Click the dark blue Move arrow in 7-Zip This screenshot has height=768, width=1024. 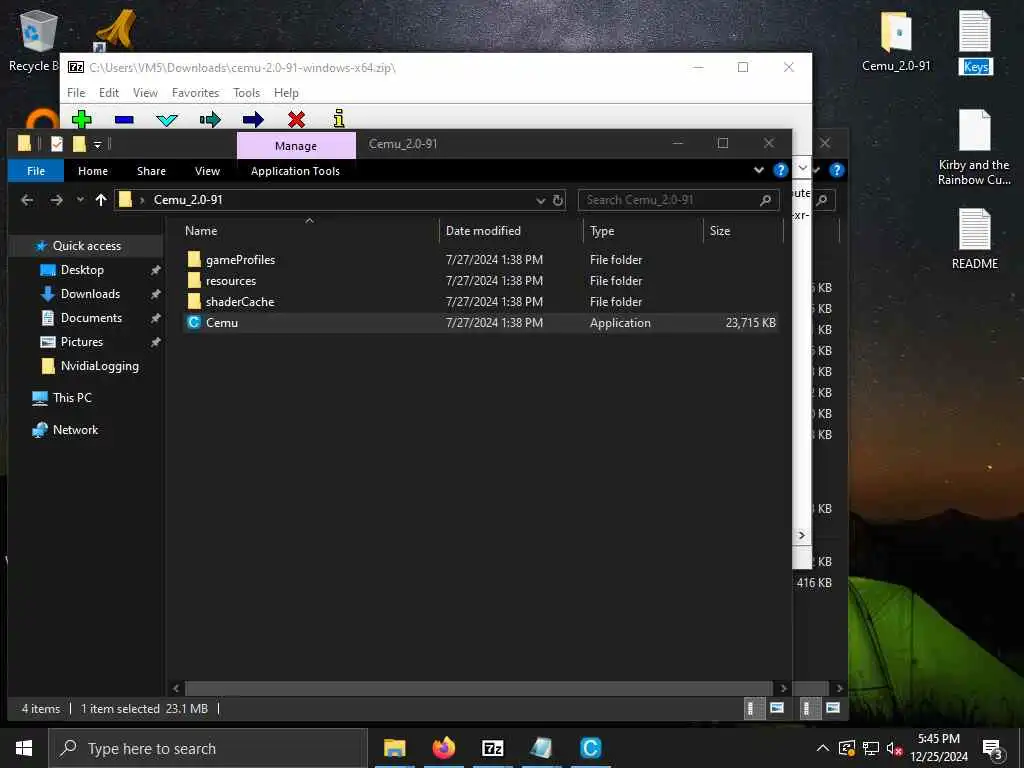253,120
